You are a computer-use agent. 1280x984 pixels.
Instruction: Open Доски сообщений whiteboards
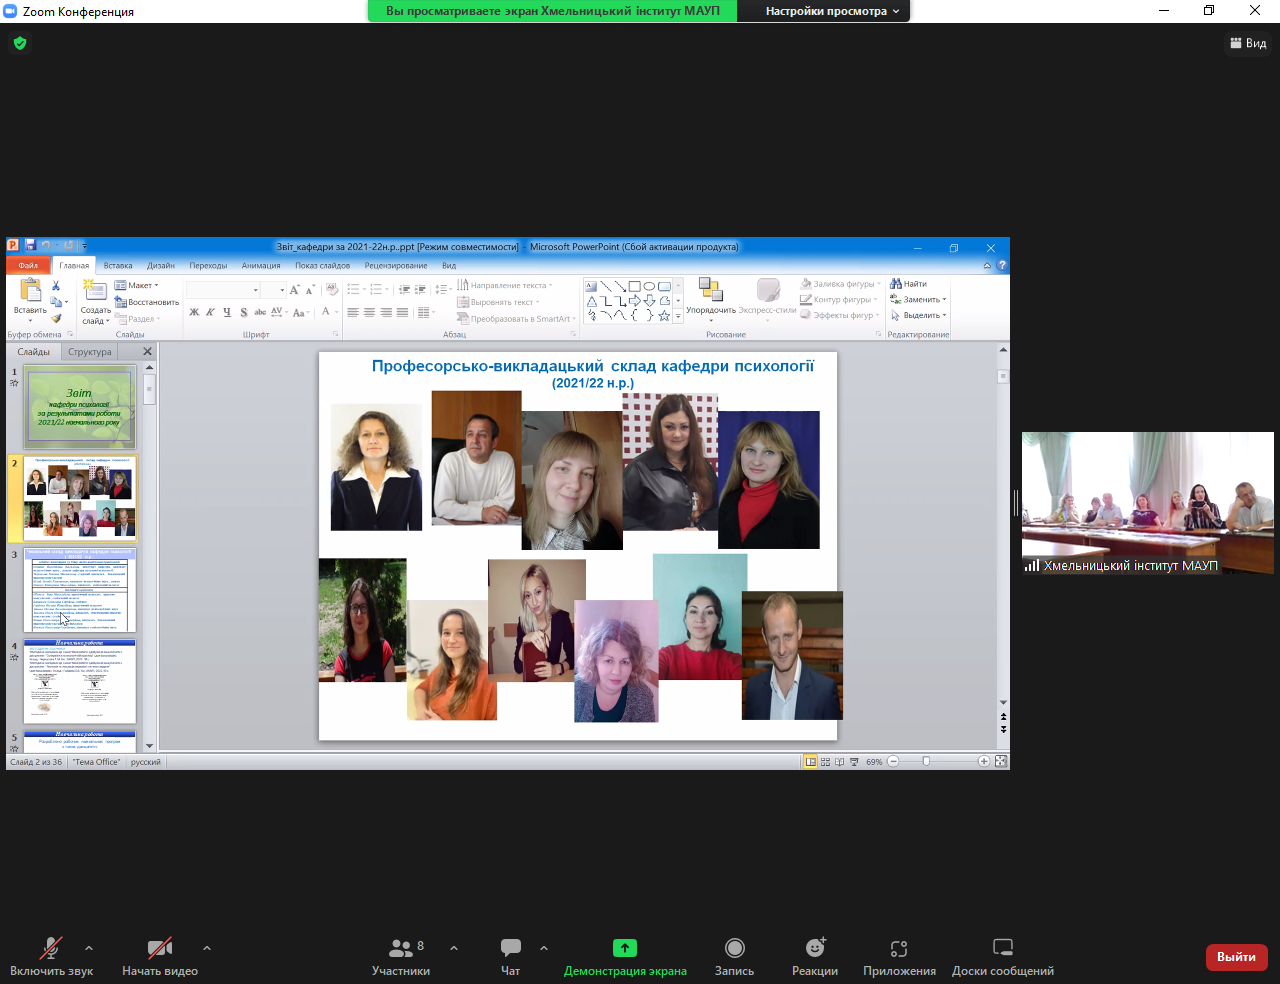pyautogui.click(x=1002, y=957)
